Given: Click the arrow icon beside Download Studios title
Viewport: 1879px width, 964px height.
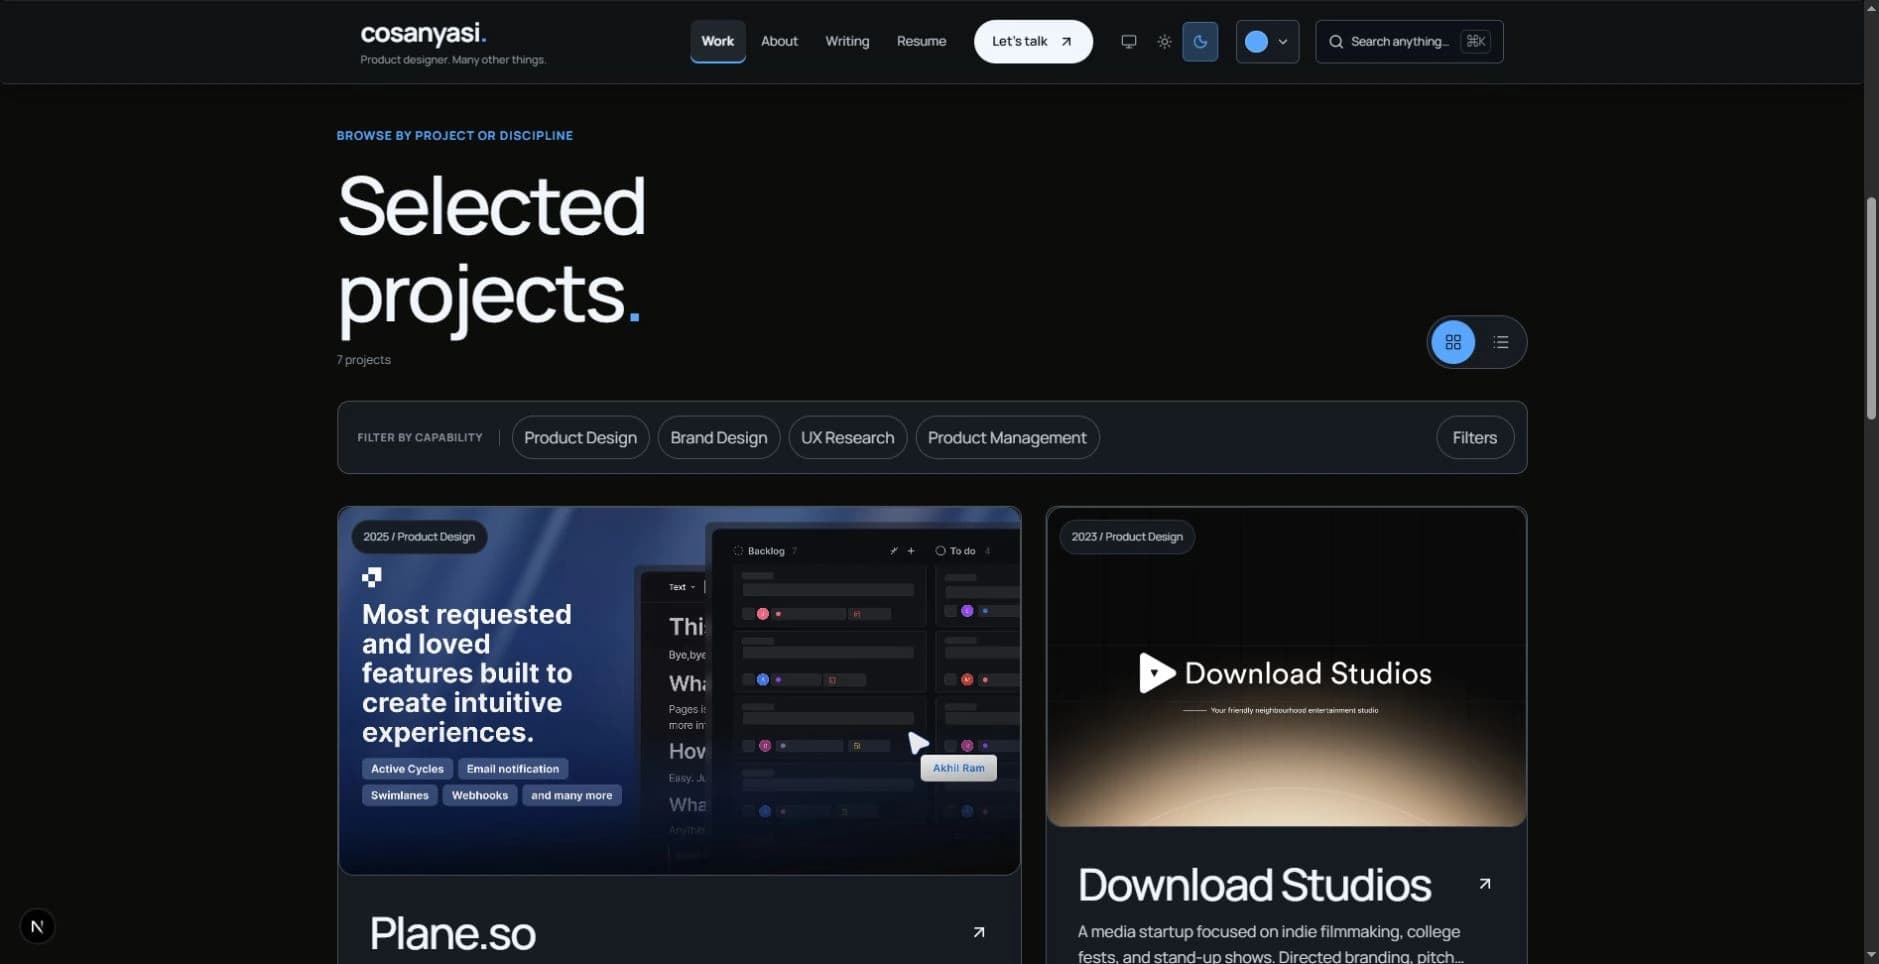Looking at the screenshot, I should point(1485,884).
